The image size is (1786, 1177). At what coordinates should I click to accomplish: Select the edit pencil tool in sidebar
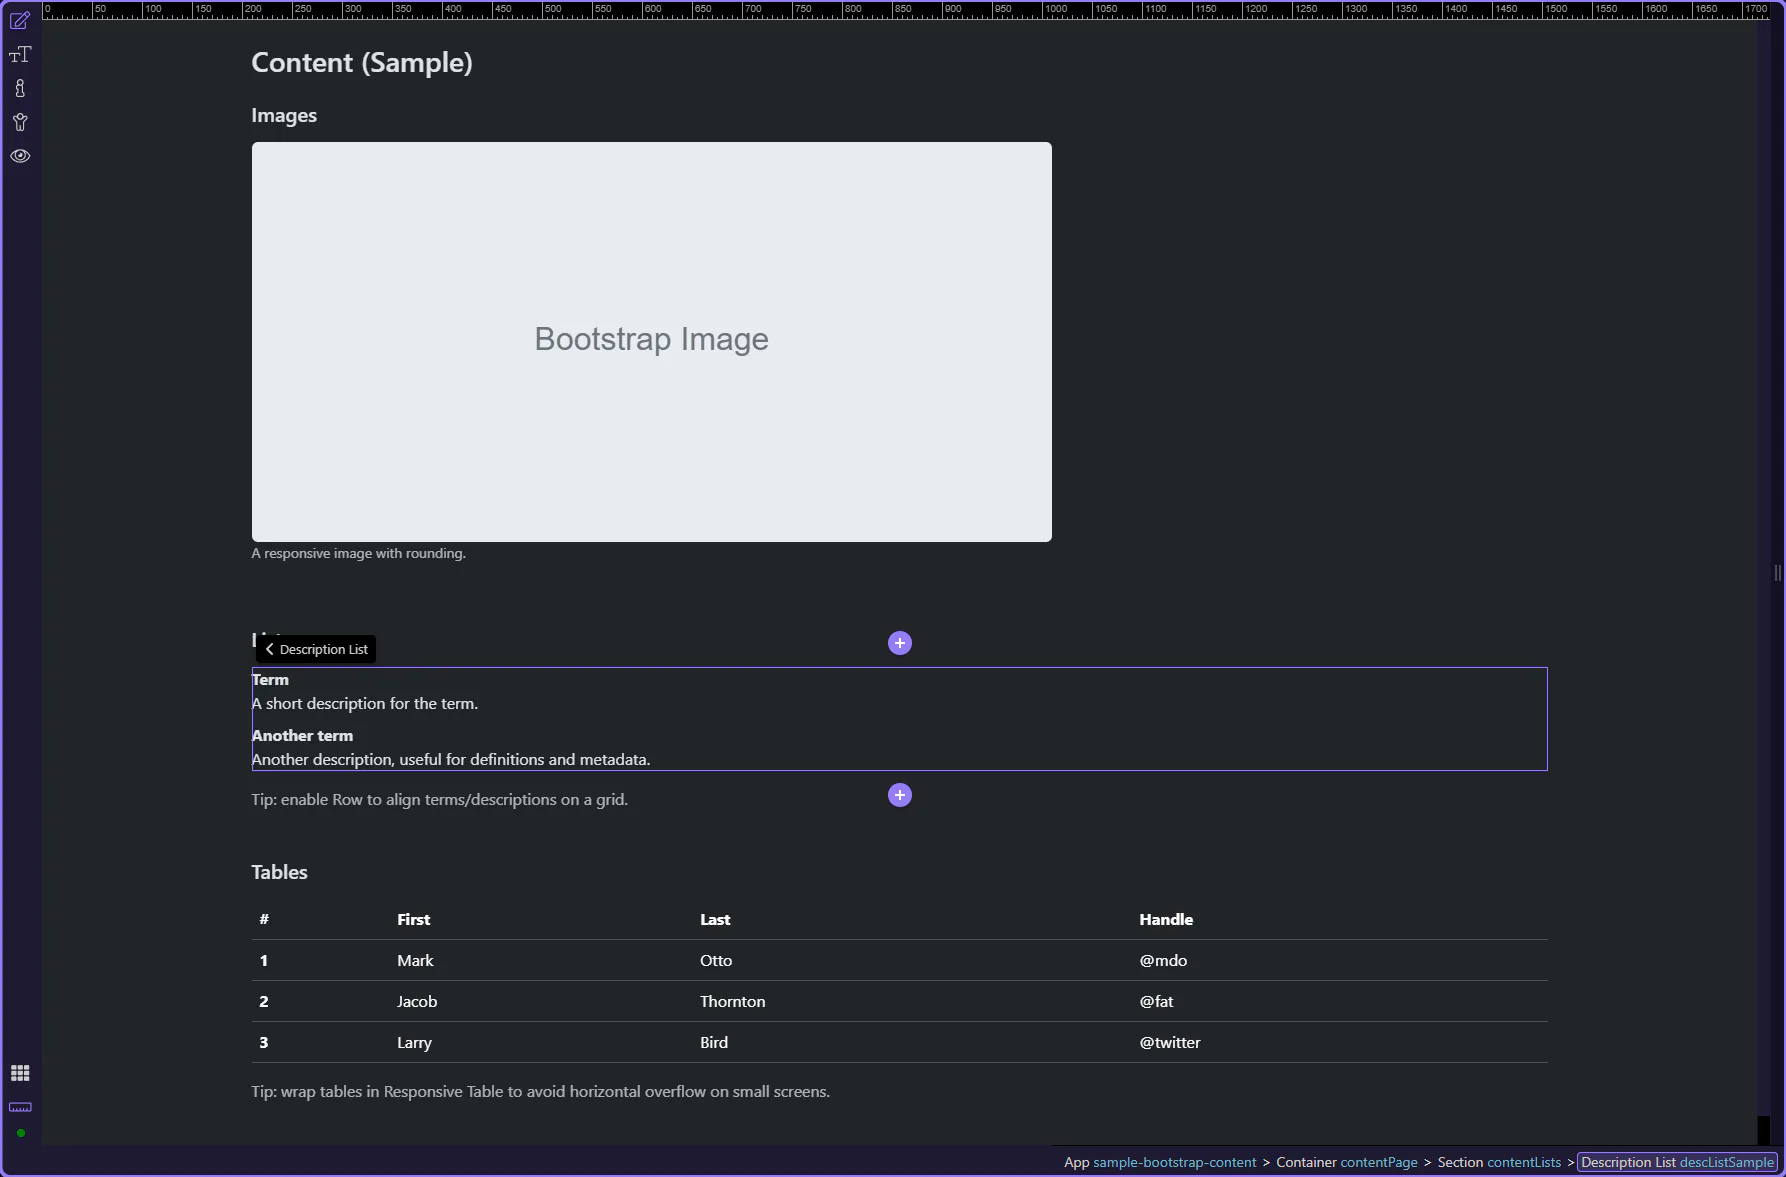(20, 21)
